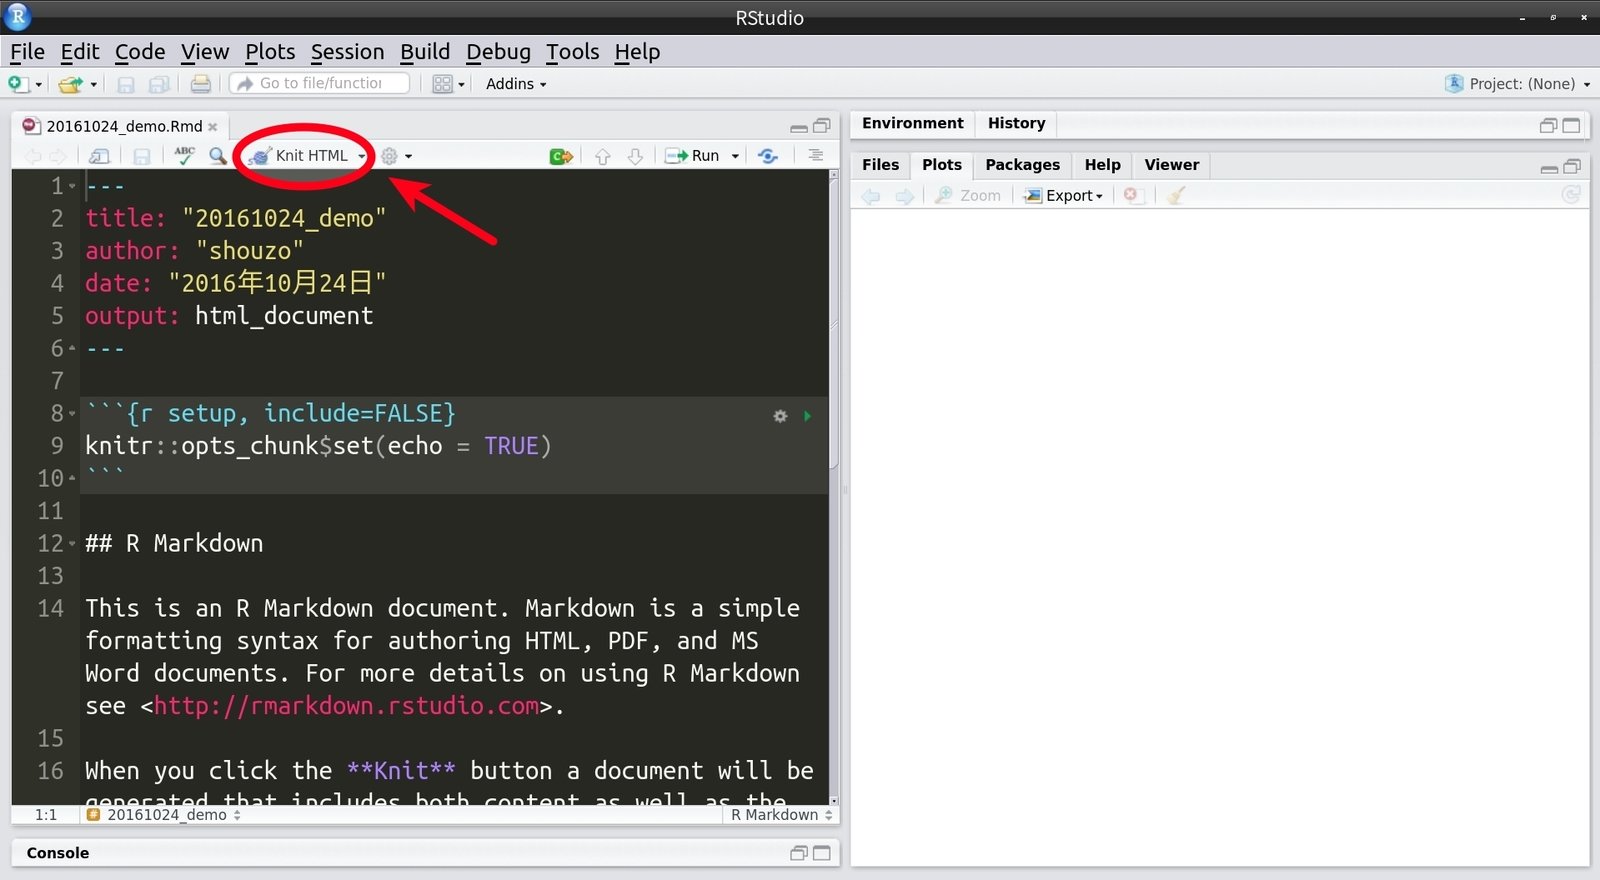Open the recent files dropdown arrow
Image resolution: width=1600 pixels, height=880 pixels.
point(93,85)
